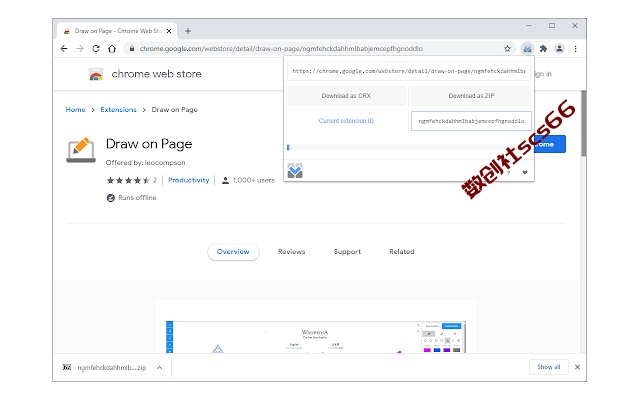Switch to the Related tab
Viewport: 640px width, 400px height.
click(402, 252)
